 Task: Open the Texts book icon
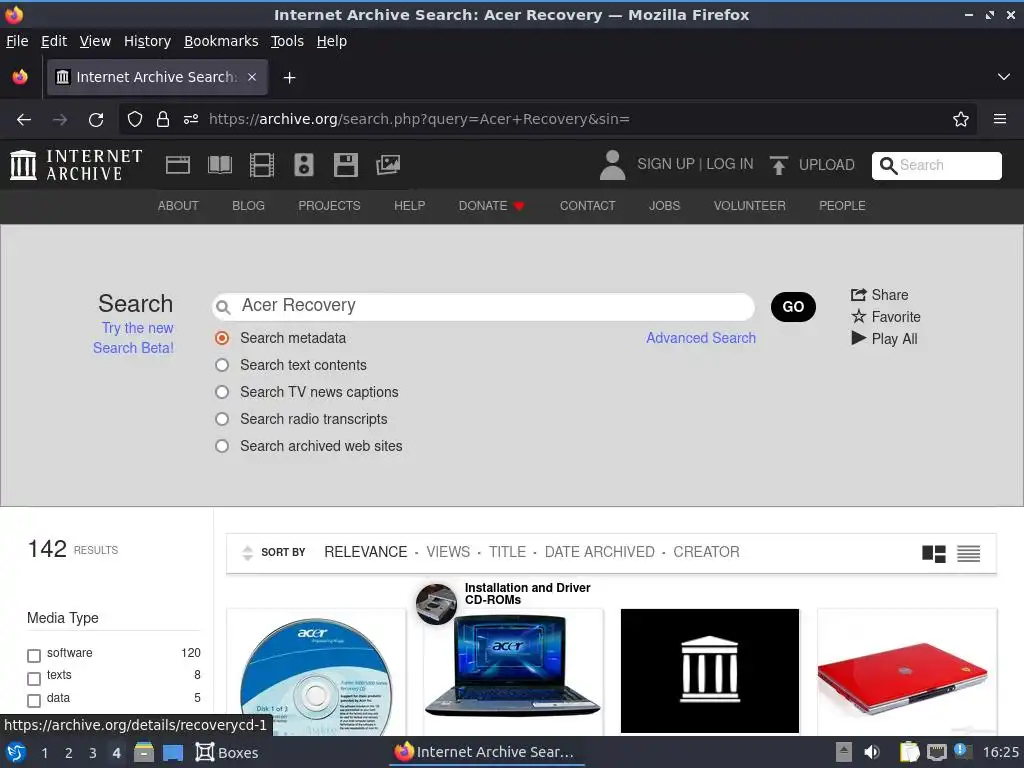(219, 165)
